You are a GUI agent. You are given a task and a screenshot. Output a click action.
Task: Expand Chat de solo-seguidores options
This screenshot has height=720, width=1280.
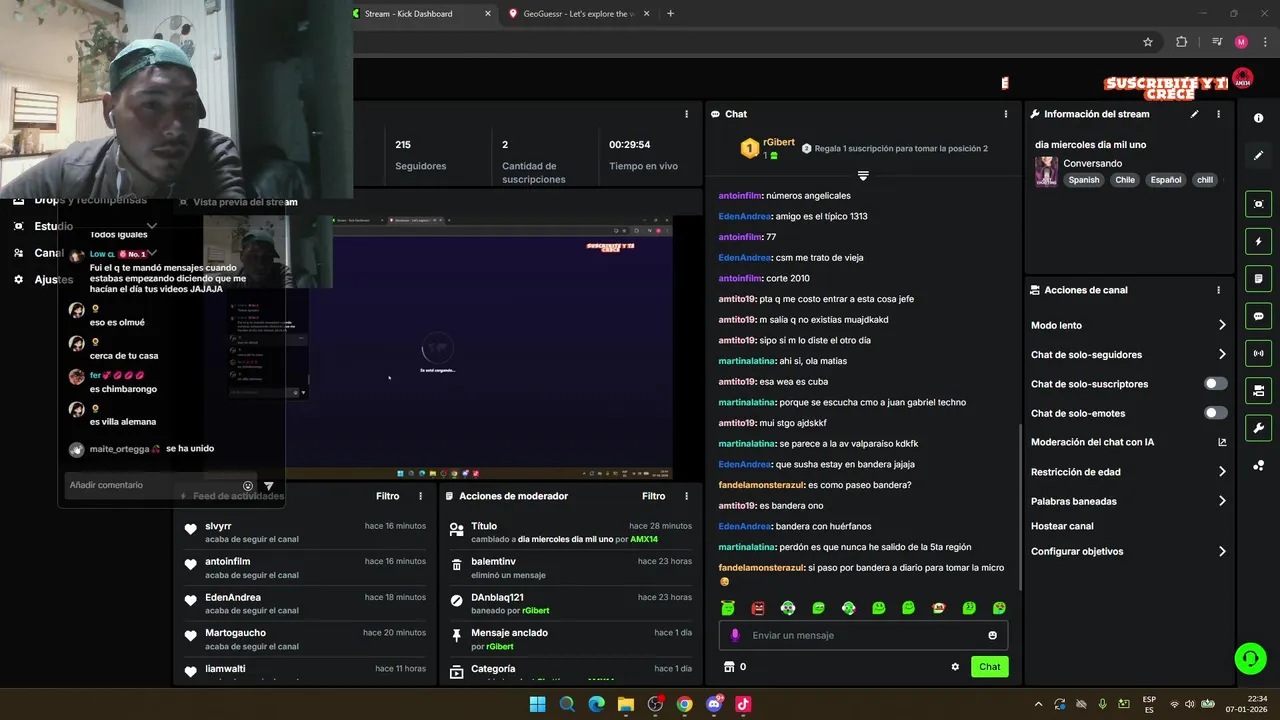coord(1222,354)
